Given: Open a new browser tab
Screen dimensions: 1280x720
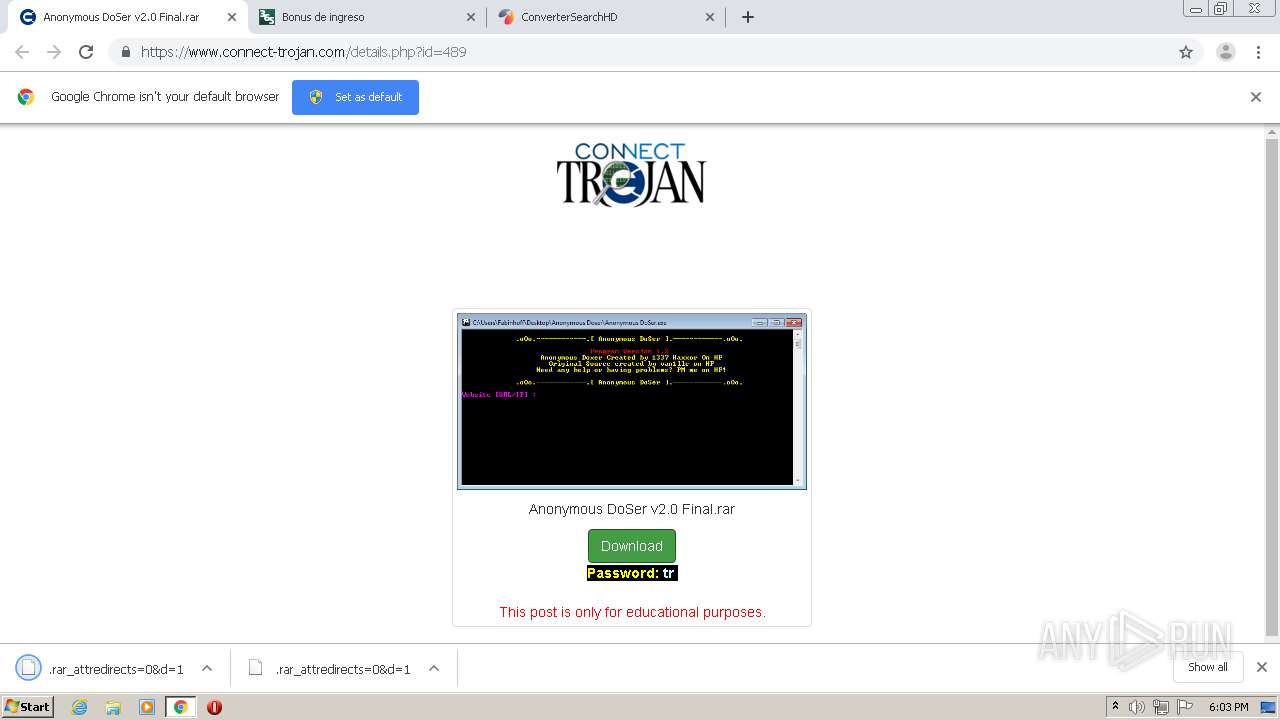Looking at the screenshot, I should click(748, 17).
